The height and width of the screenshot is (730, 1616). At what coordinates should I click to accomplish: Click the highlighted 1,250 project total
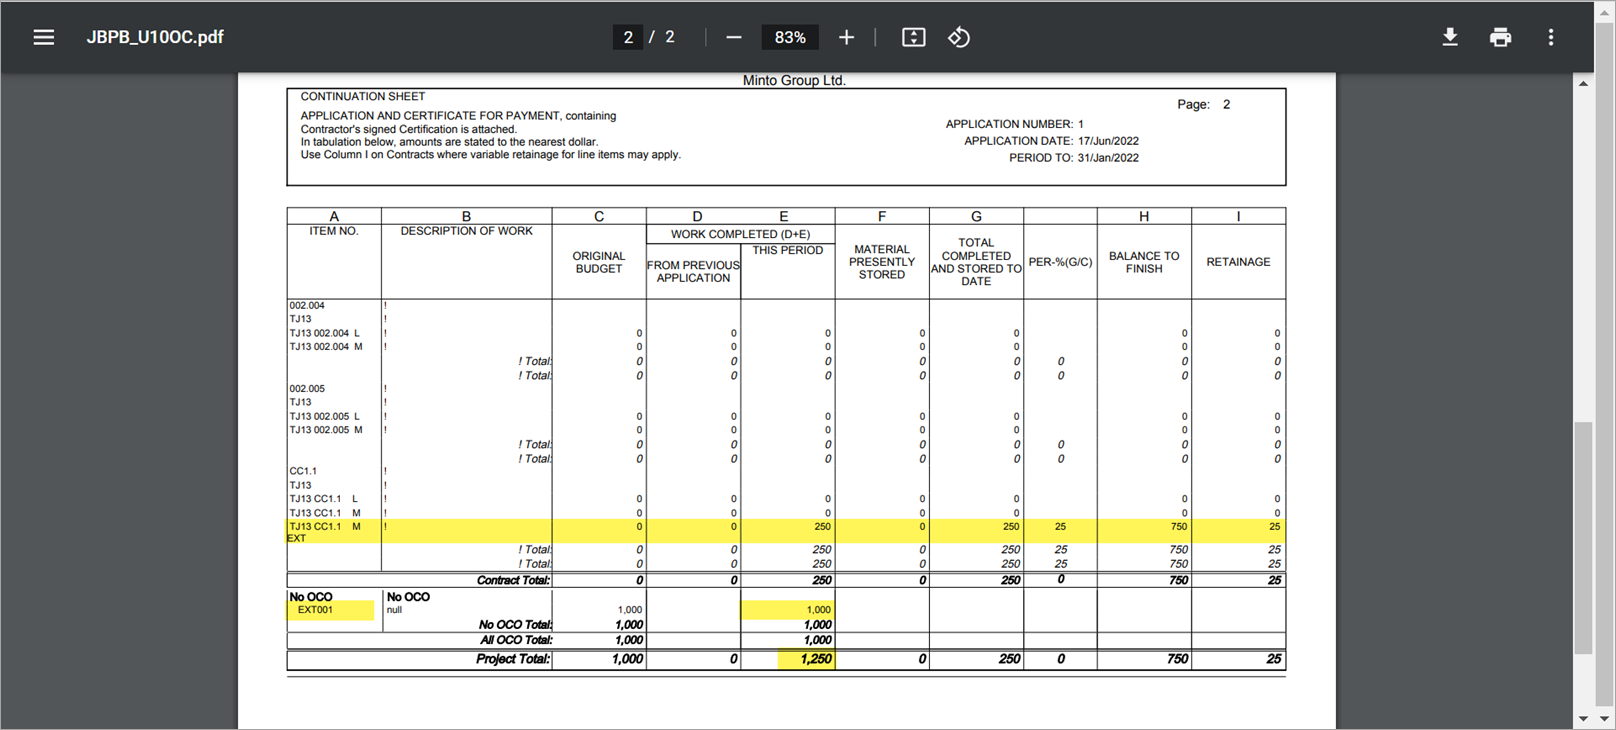click(816, 659)
